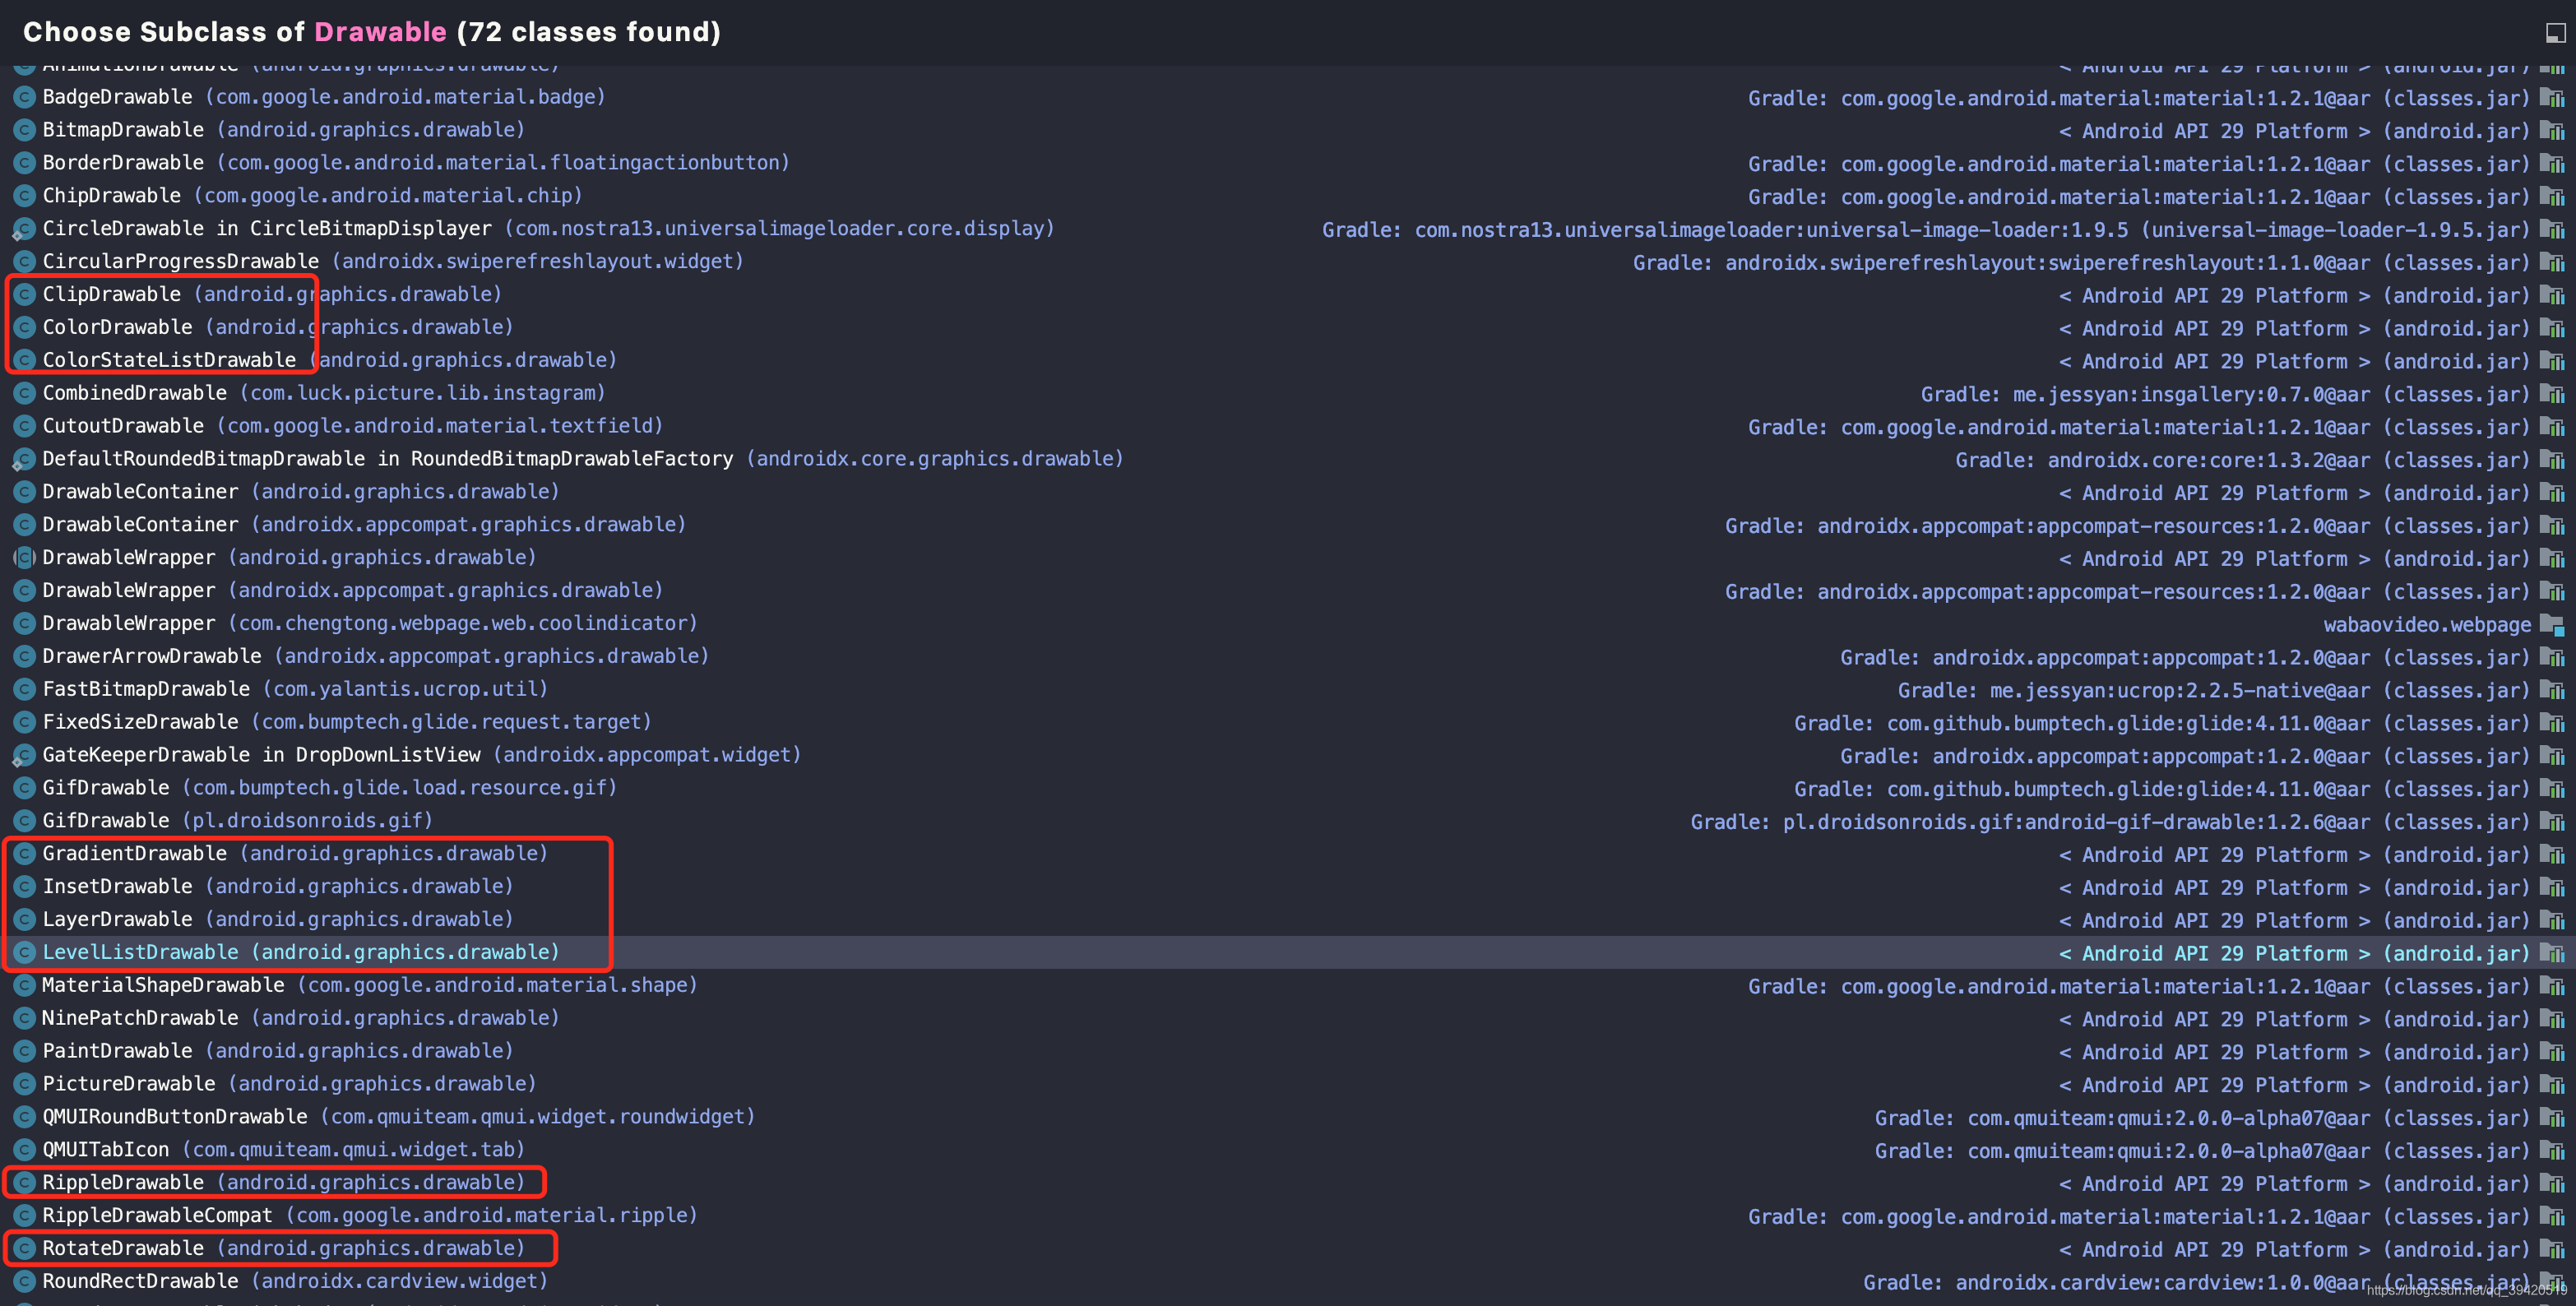Select BitmapDrawable in the list
The width and height of the screenshot is (2576, 1306).
[x=1288, y=131]
